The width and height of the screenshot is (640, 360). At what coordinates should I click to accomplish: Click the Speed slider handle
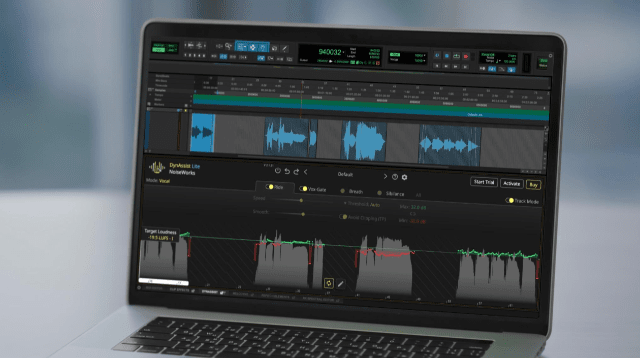[301, 200]
